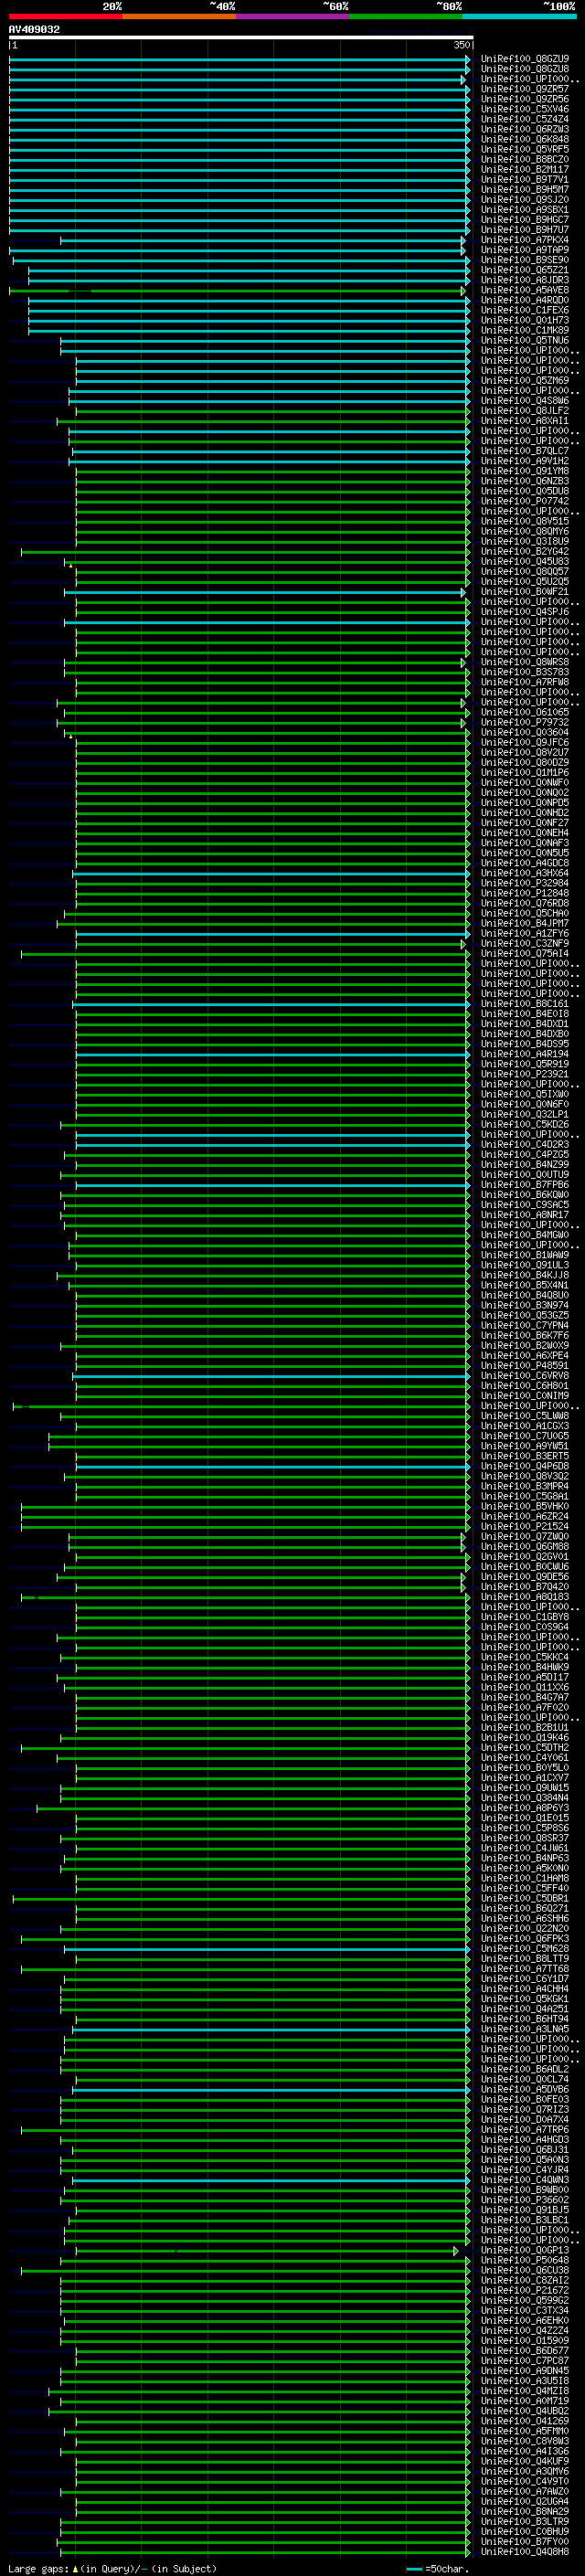Select hit UniRef100_B0WF21
This screenshot has width=585, height=2576.
(x=524, y=592)
